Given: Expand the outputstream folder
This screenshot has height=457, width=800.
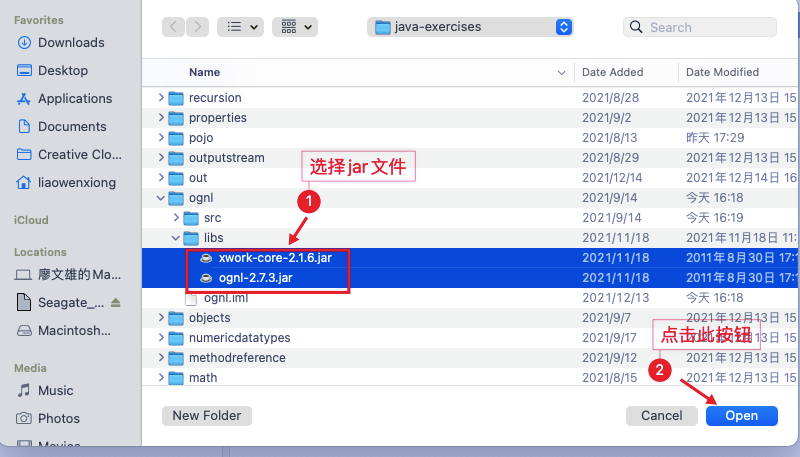Looking at the screenshot, I should pyautogui.click(x=161, y=158).
